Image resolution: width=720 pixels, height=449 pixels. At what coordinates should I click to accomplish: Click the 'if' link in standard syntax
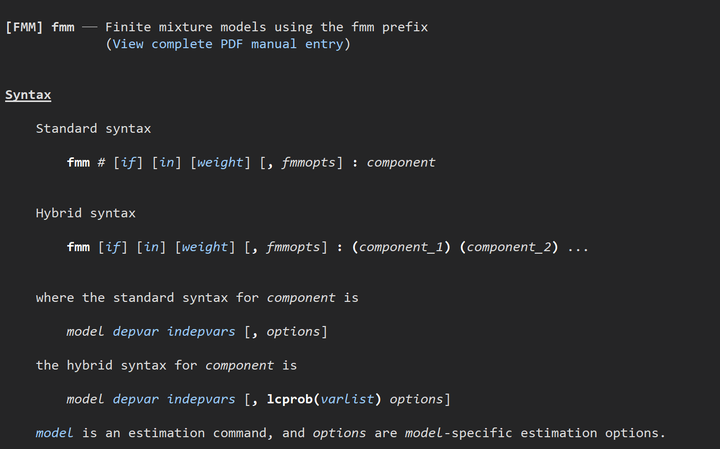tap(128, 163)
